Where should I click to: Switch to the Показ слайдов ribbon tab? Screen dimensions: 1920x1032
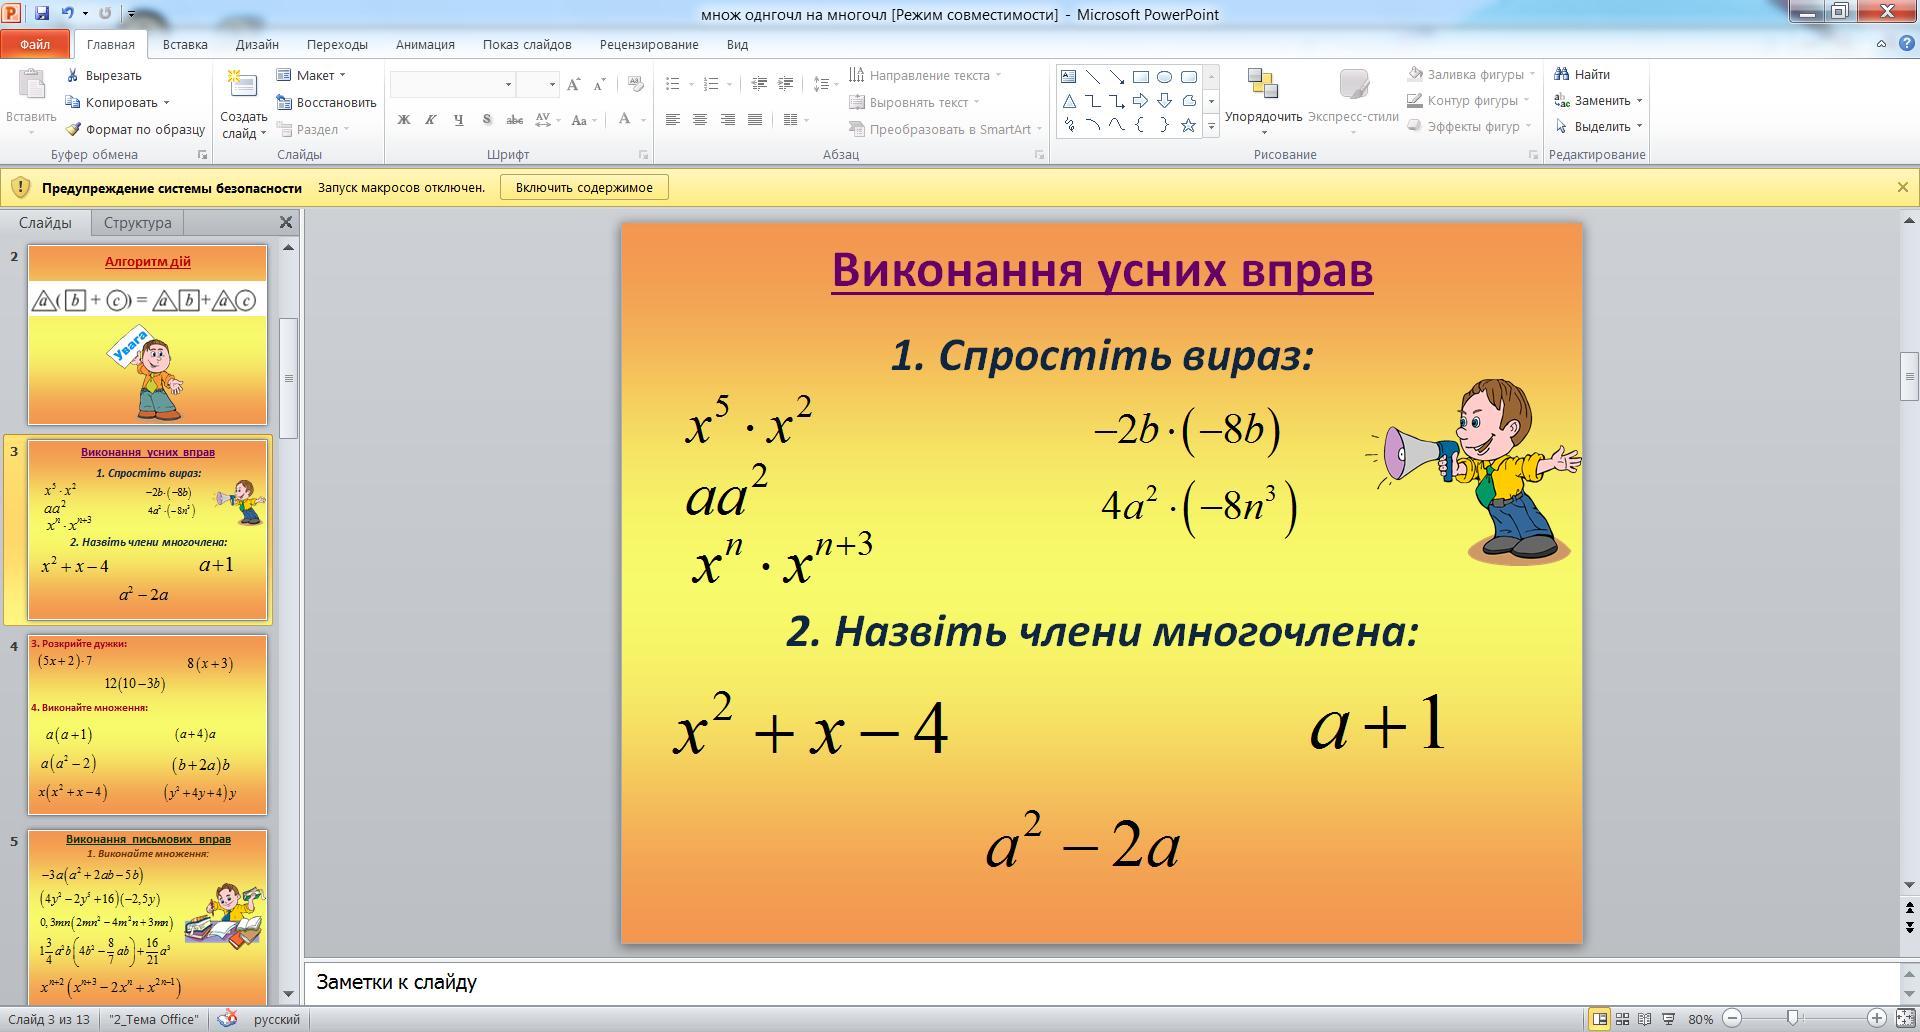pos(527,44)
